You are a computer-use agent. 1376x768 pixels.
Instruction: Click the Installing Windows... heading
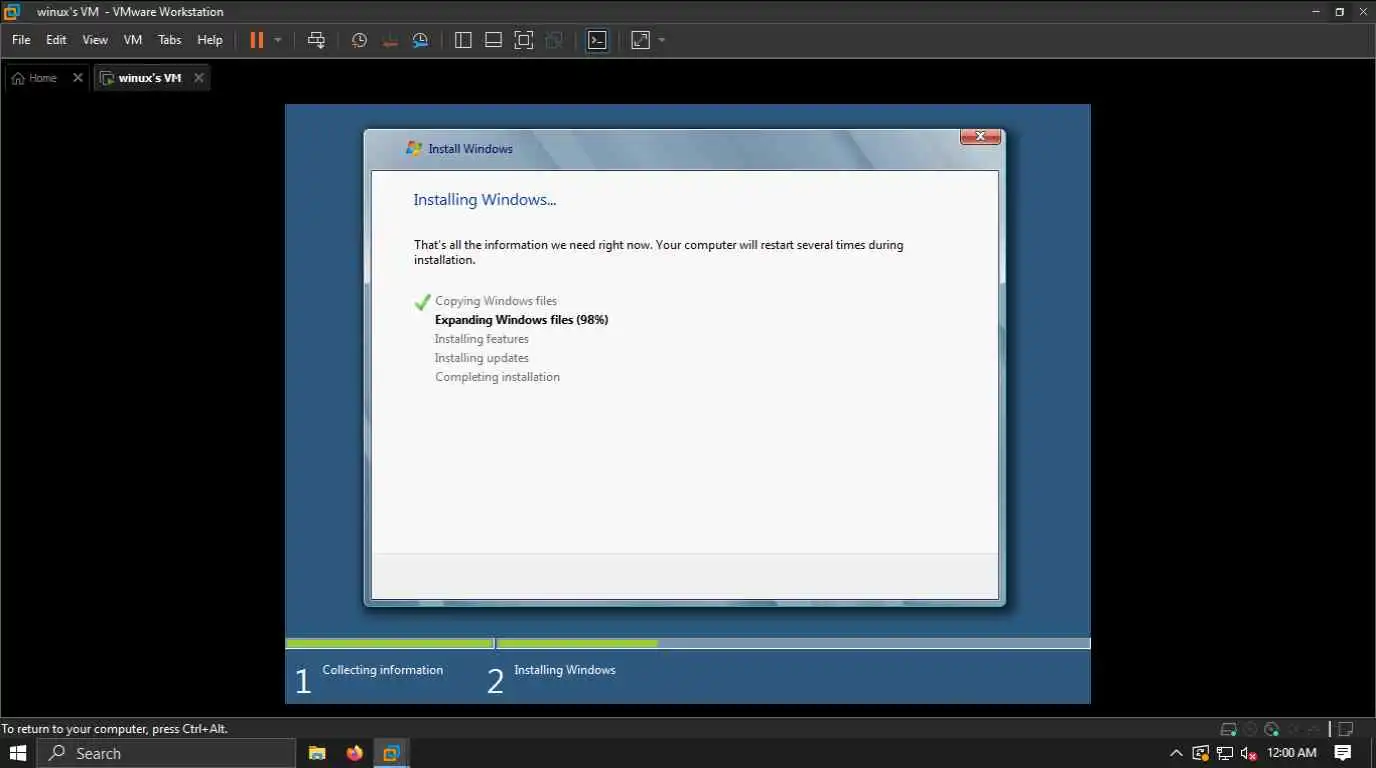[x=485, y=200]
